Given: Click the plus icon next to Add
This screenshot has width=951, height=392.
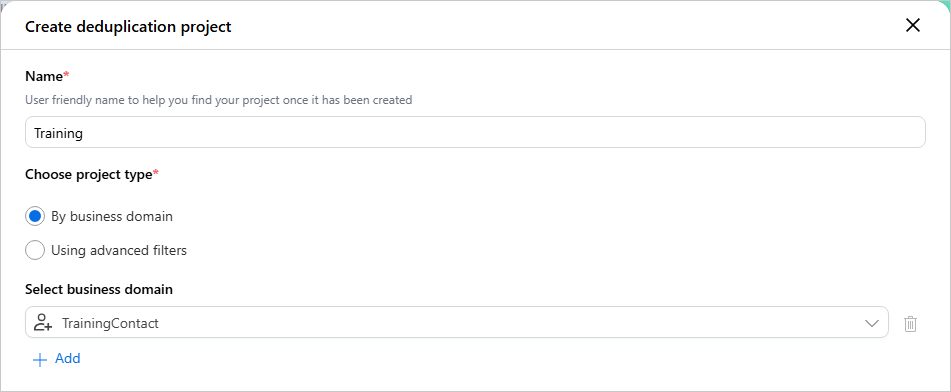Looking at the screenshot, I should pyautogui.click(x=39, y=360).
